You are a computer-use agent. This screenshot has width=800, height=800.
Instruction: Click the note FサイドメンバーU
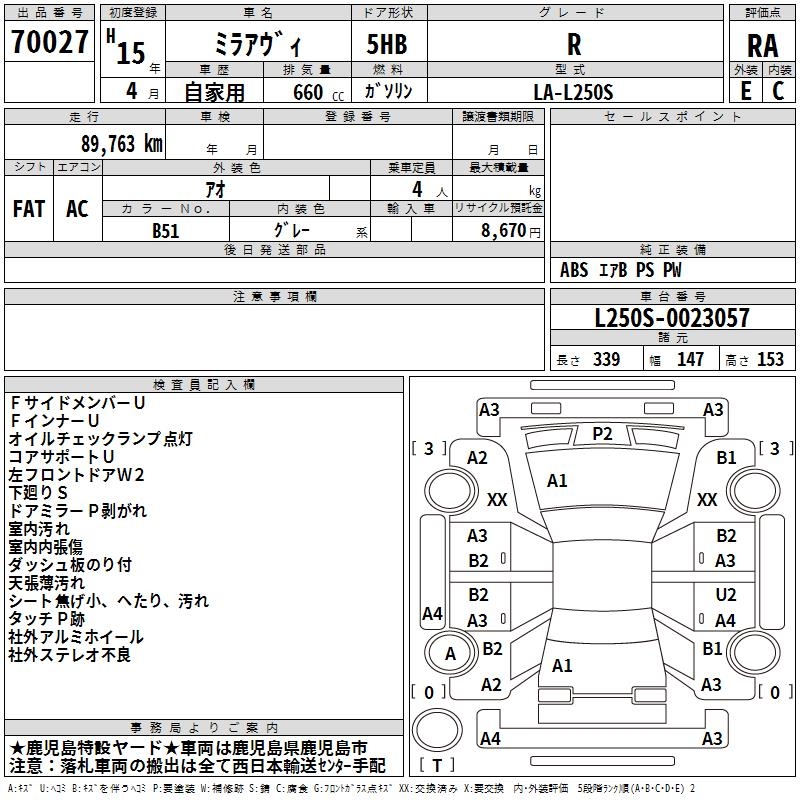(x=77, y=403)
